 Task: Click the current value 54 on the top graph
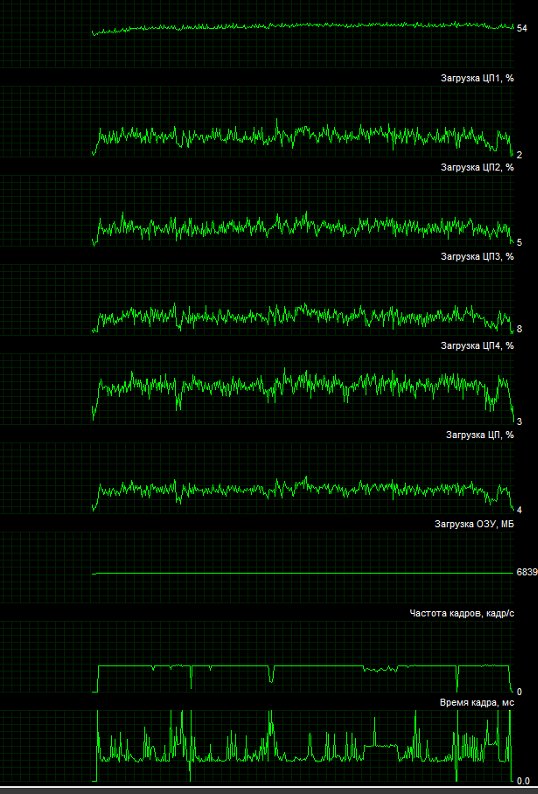click(522, 28)
